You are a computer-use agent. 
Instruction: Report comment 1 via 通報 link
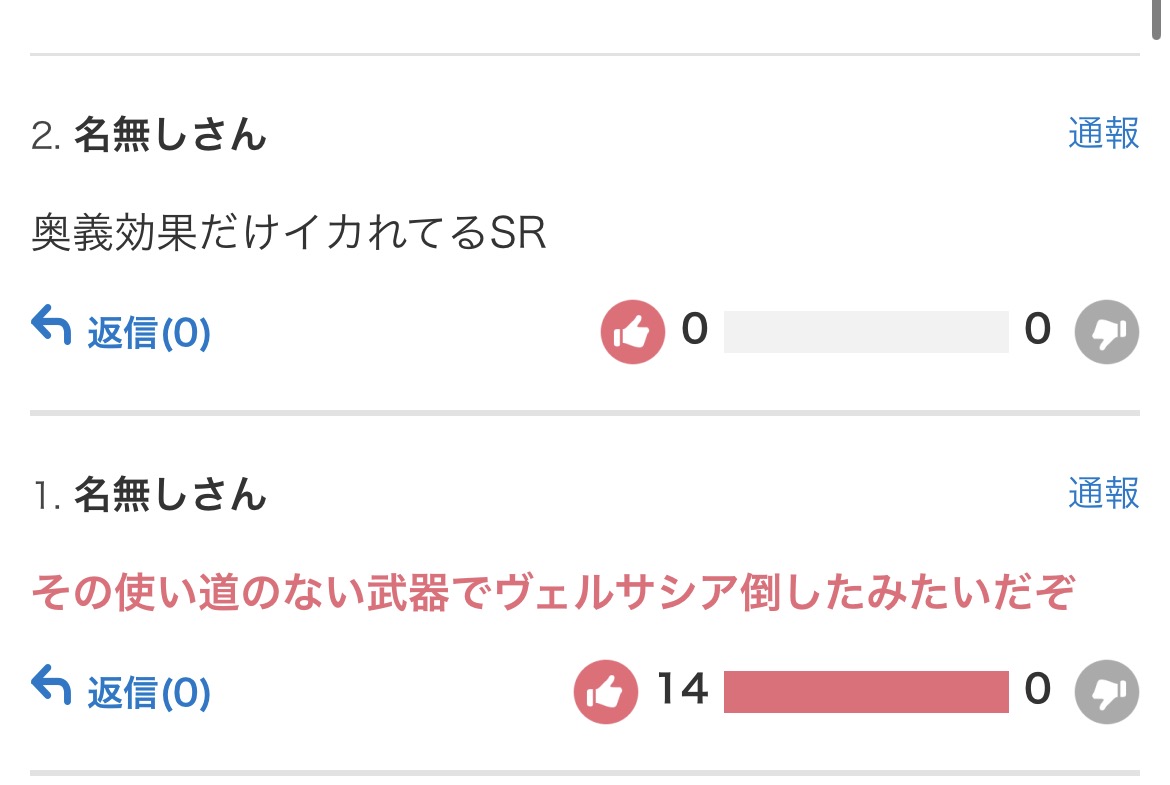pos(1103,493)
